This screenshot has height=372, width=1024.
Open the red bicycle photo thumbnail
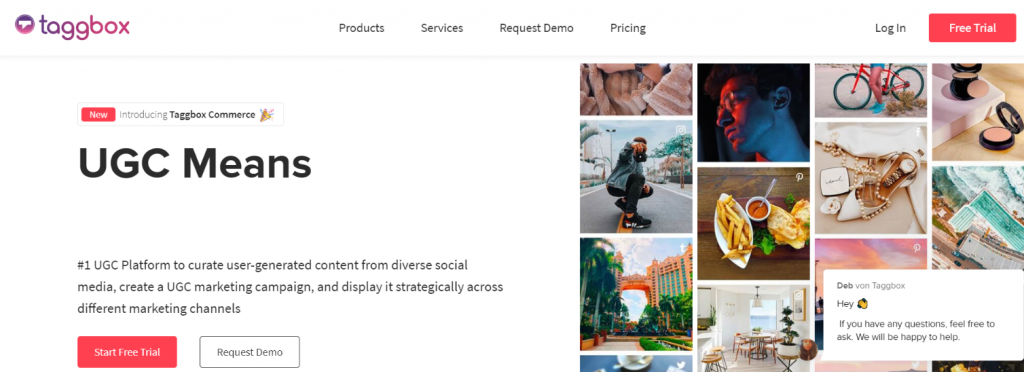coord(871,90)
